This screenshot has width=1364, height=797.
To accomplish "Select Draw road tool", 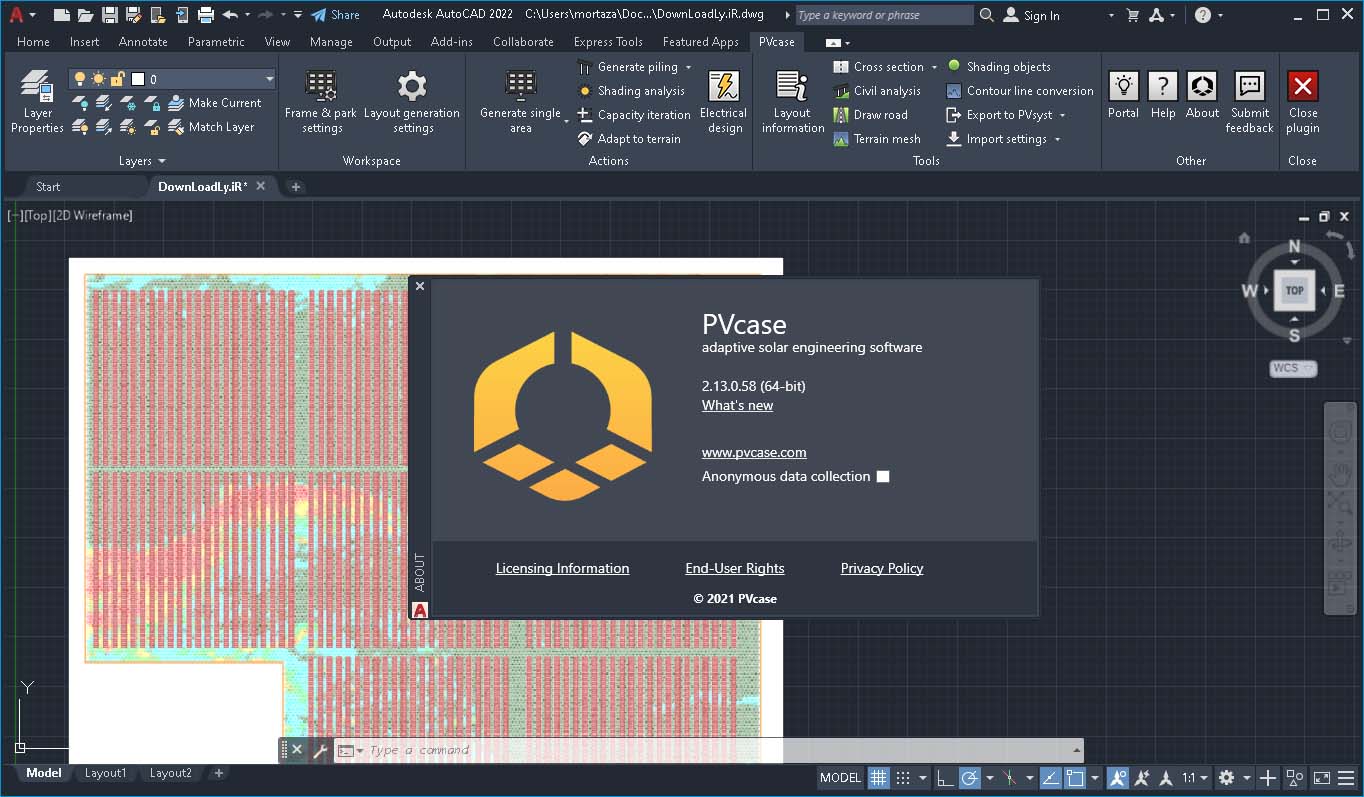I will [x=870, y=115].
